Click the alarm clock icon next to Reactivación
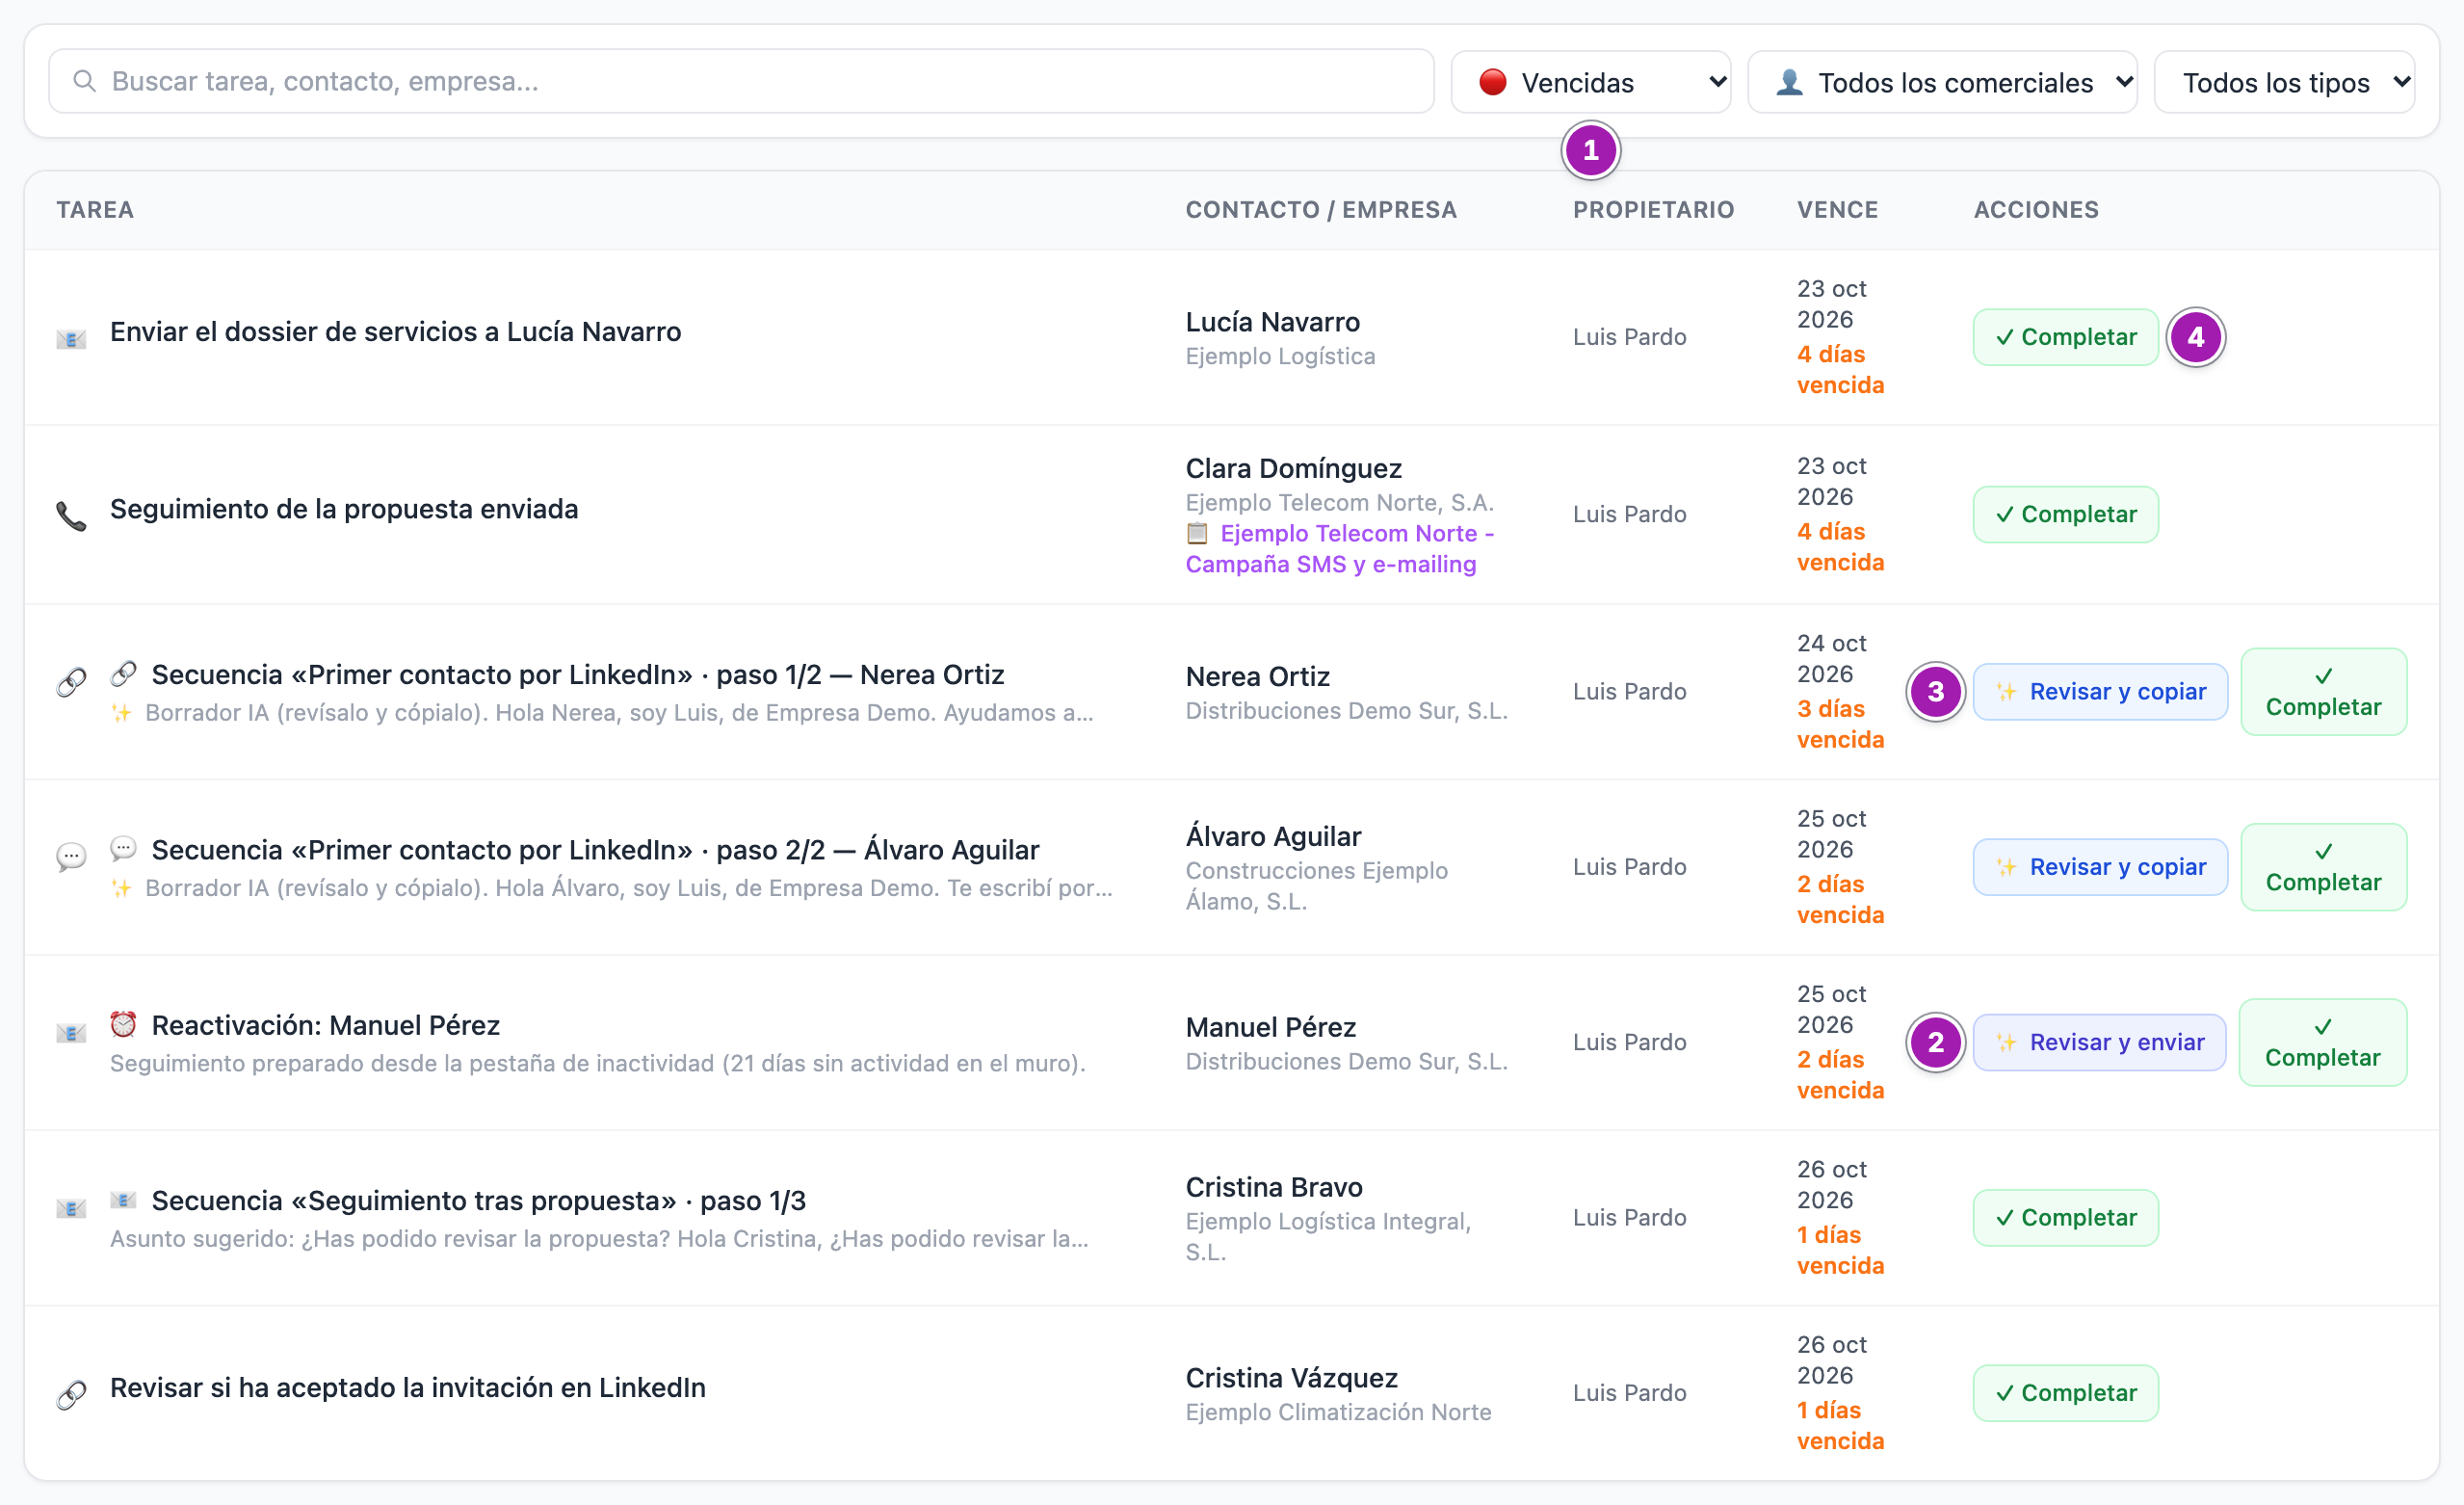The height and width of the screenshot is (1505, 2464). pos(123,1024)
